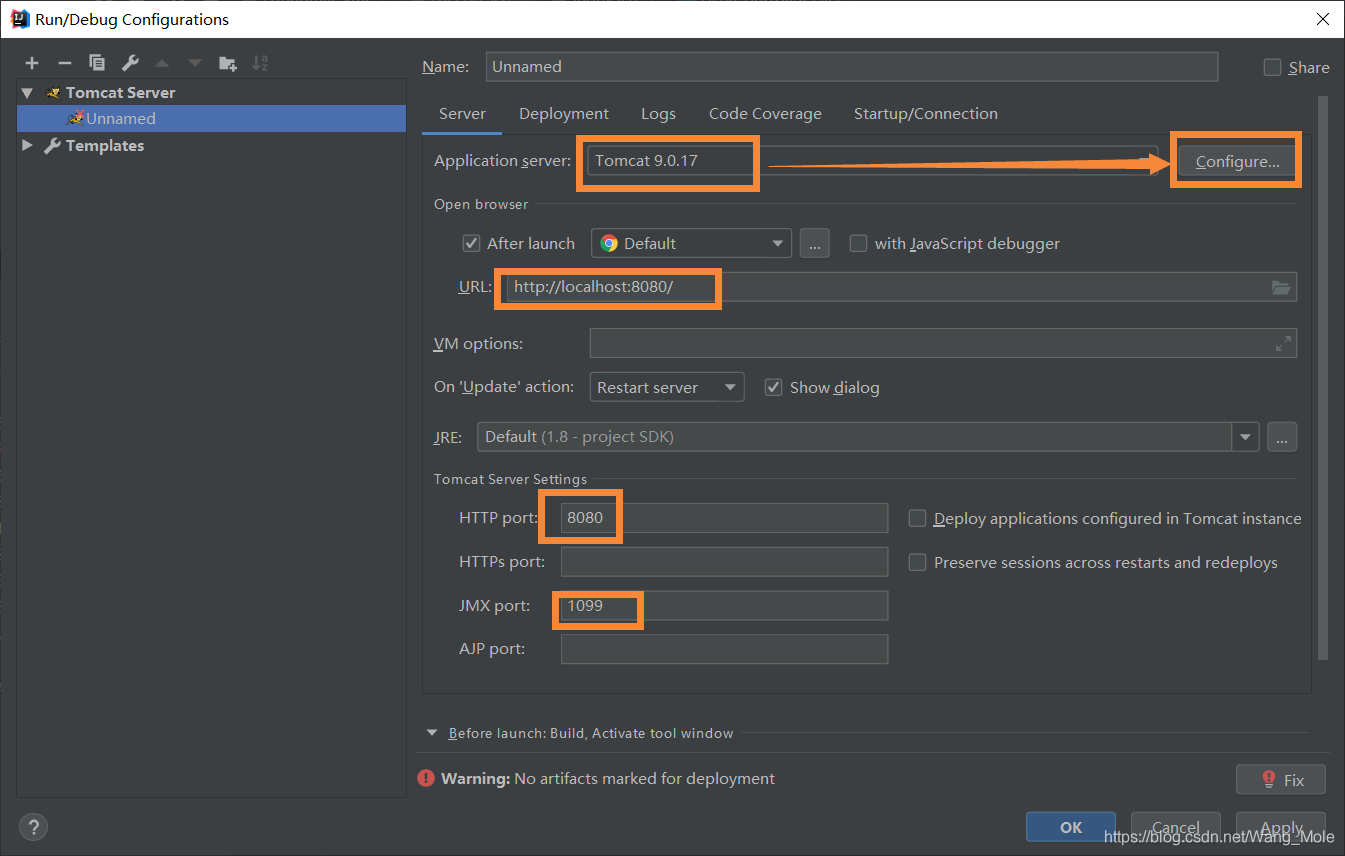The width and height of the screenshot is (1345, 856).
Task: Check Preserve sessions across restarts and redeploys
Action: 917,562
